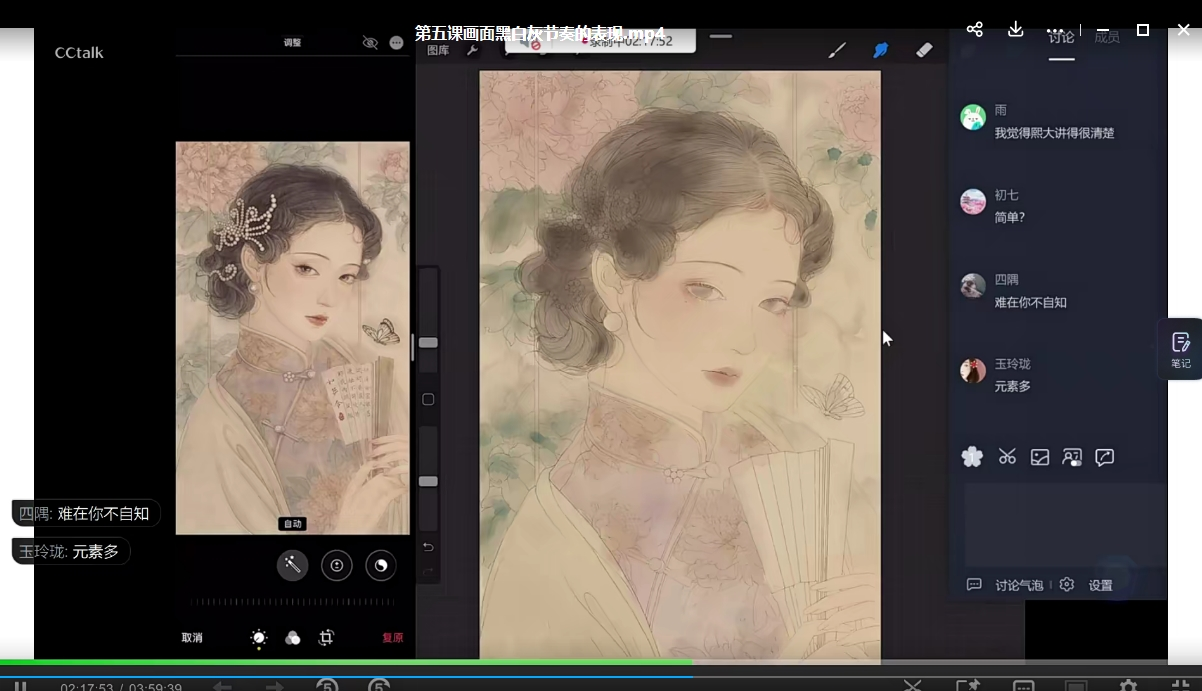Select the crop and rotate icon
Image resolution: width=1202 pixels, height=691 pixels.
coord(326,638)
